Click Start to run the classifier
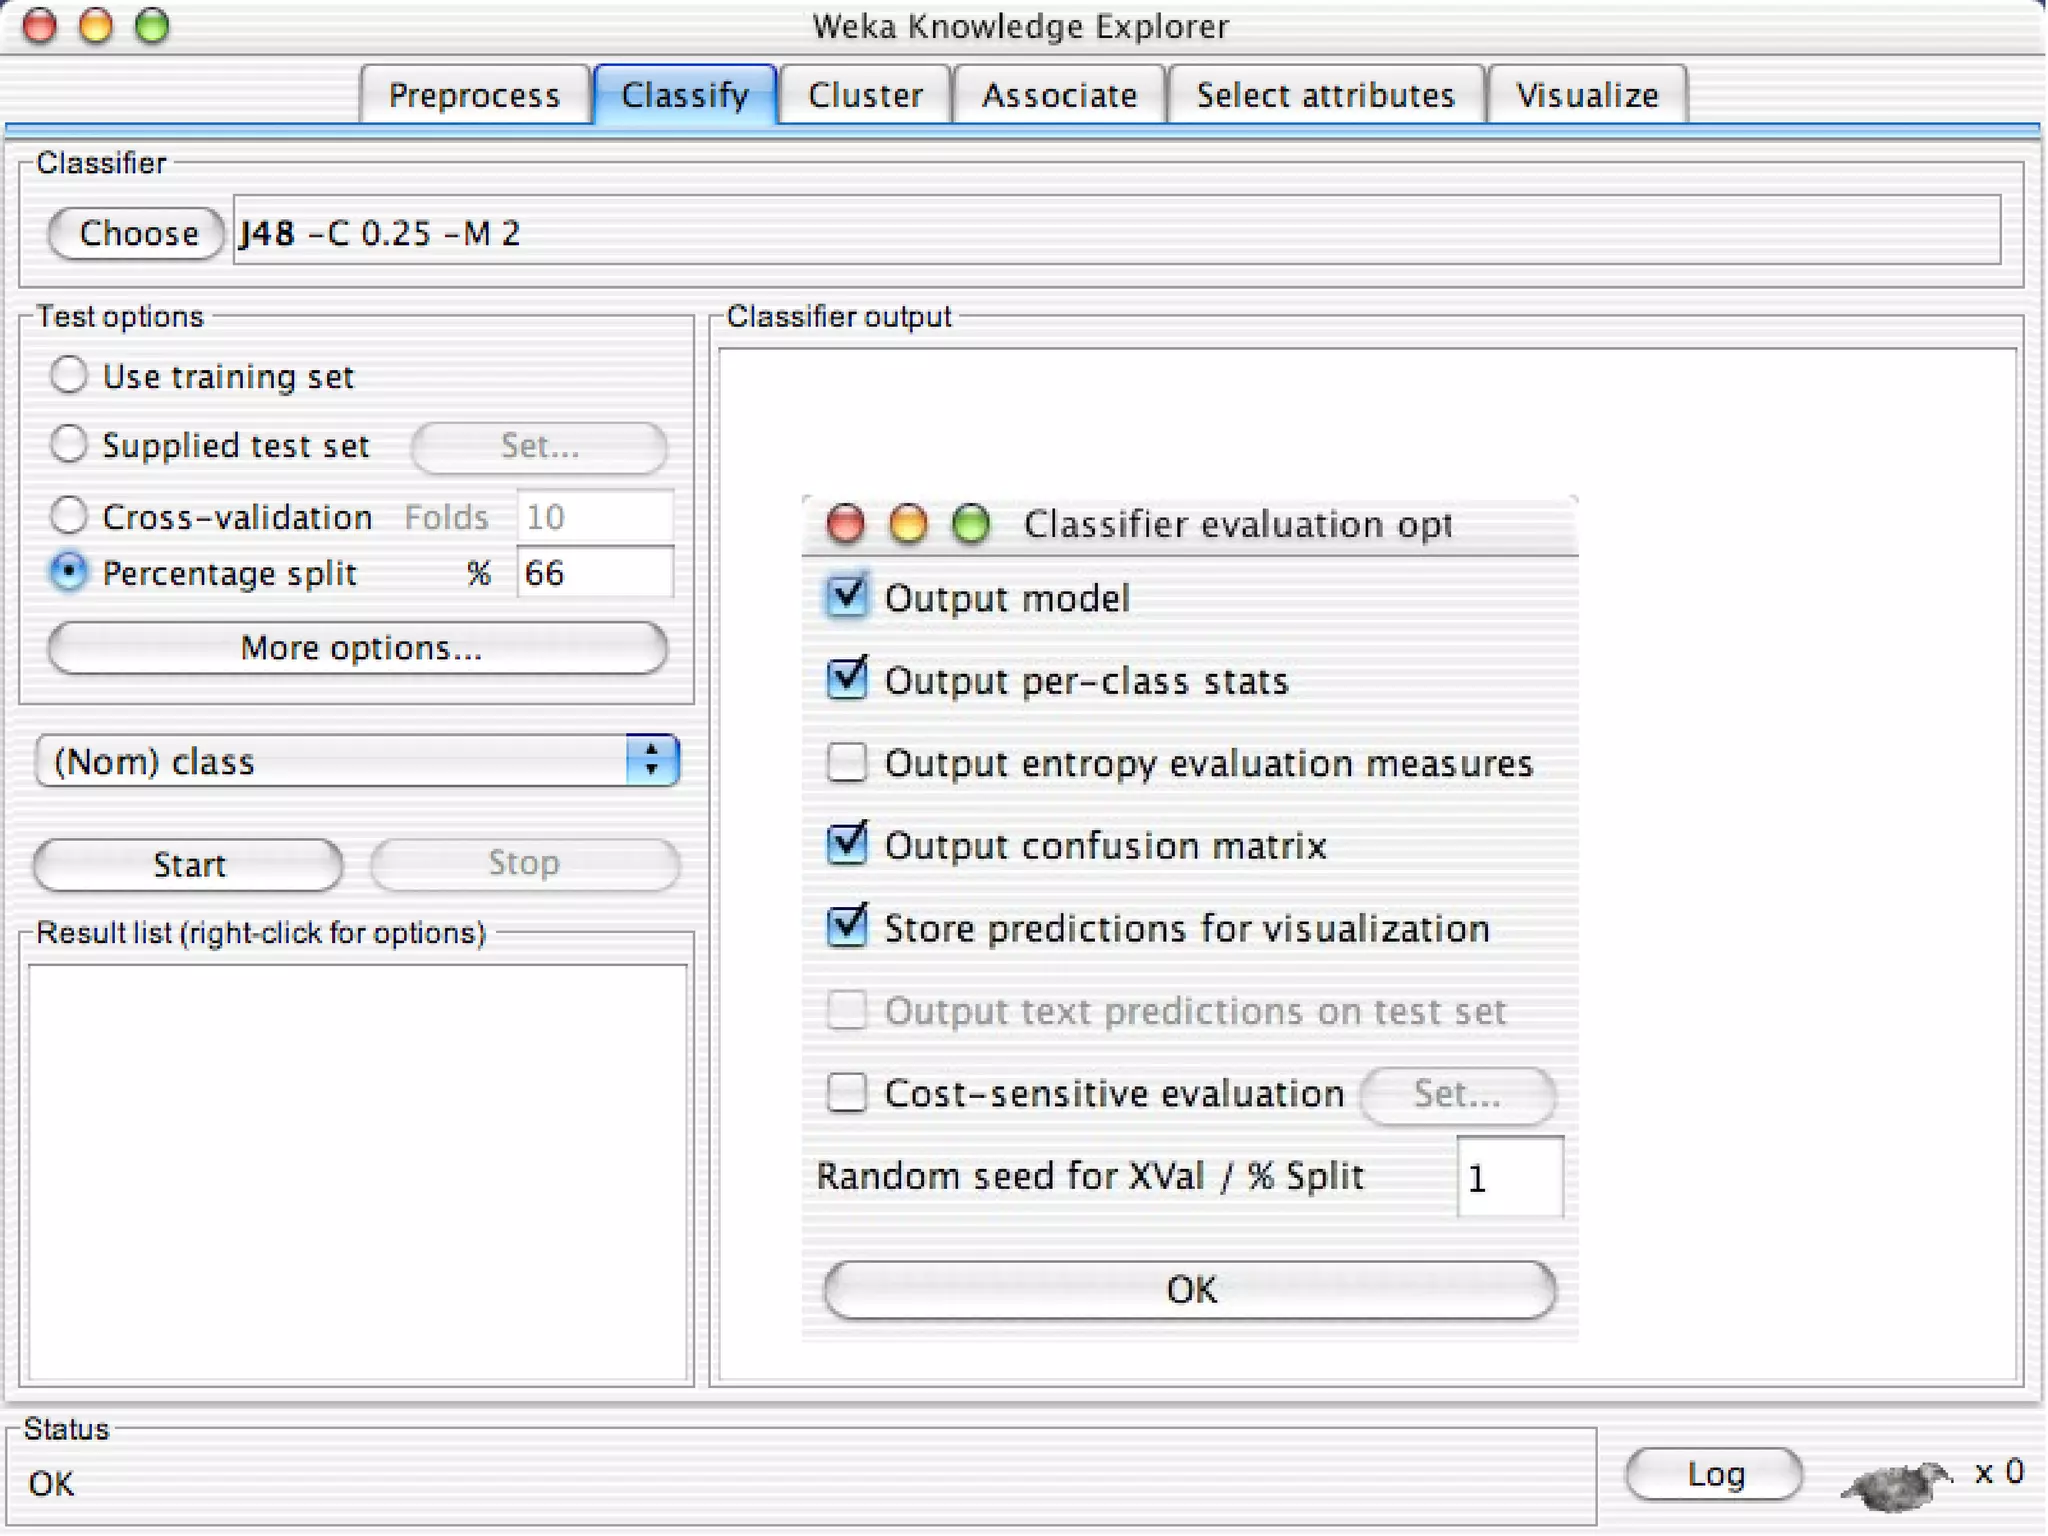This screenshot has height=1536, width=2048. tap(188, 864)
